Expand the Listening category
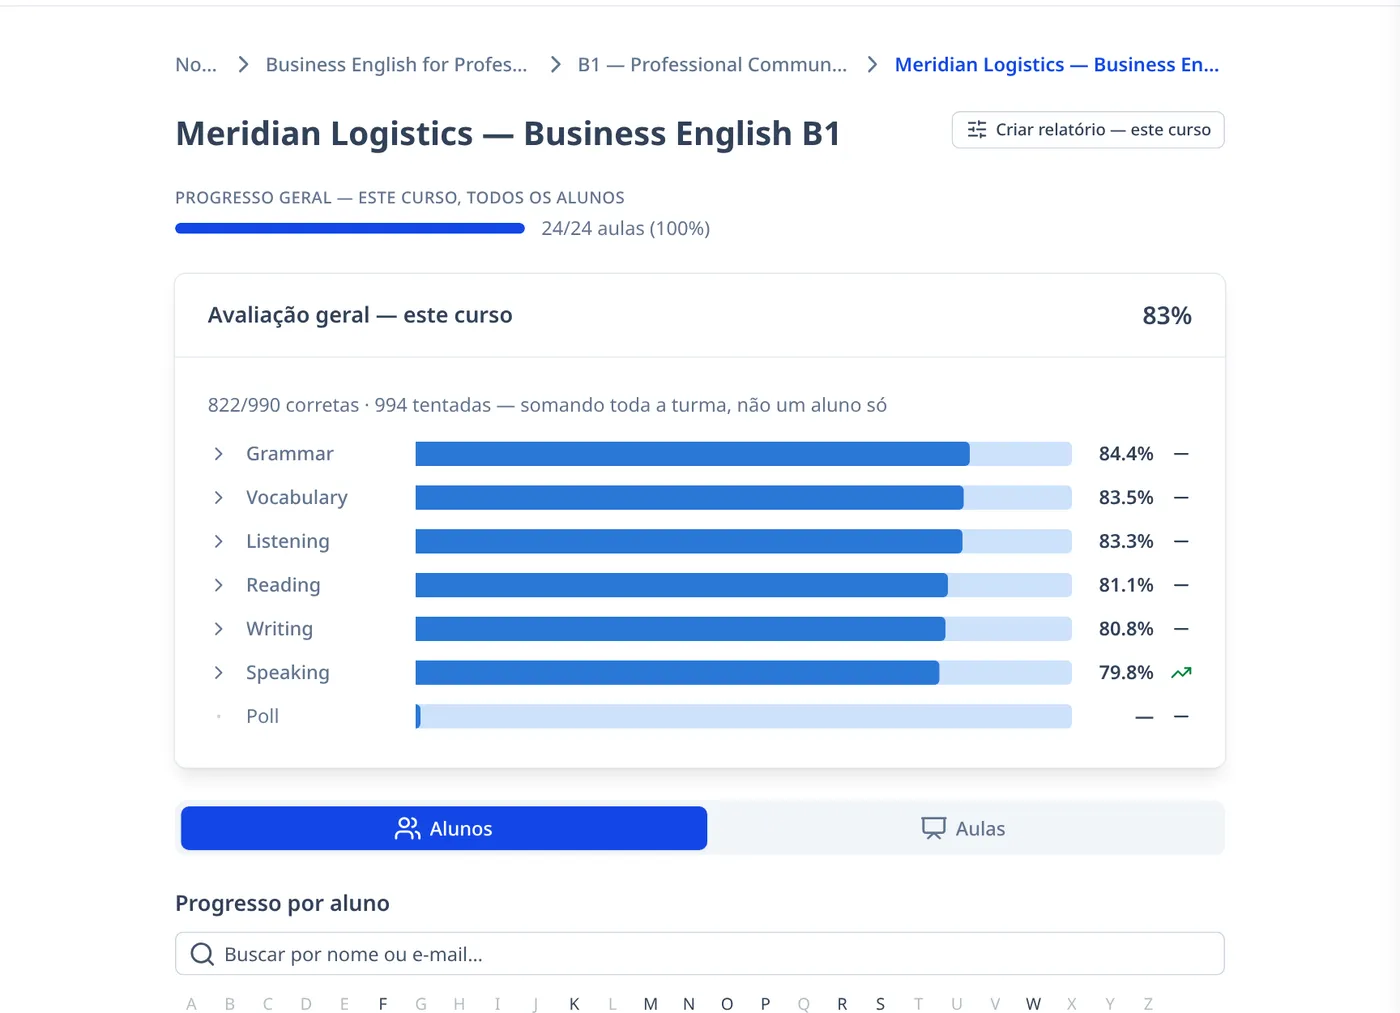Screen dimensions: 1400x1013 point(218,541)
